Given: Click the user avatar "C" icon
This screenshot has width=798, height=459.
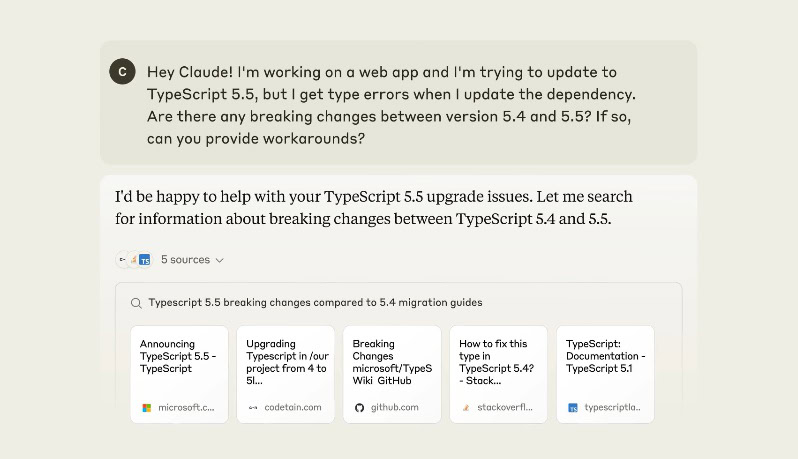Looking at the screenshot, I should (x=122, y=71).
